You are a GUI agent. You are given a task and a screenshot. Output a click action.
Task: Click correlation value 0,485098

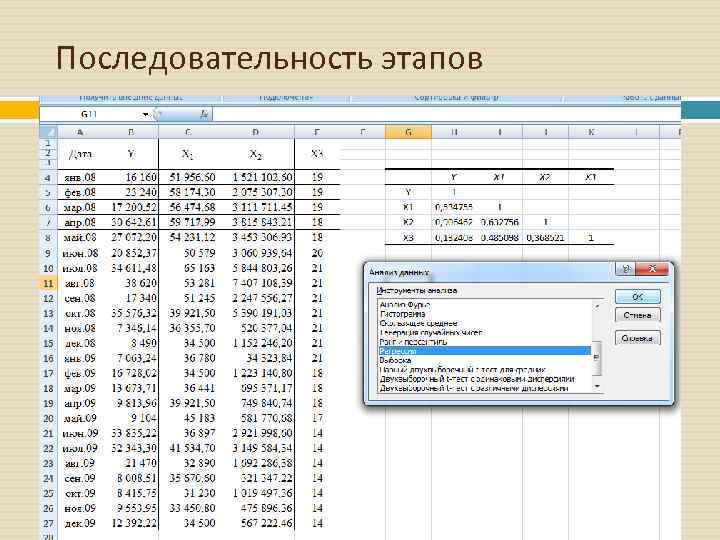(x=500, y=237)
